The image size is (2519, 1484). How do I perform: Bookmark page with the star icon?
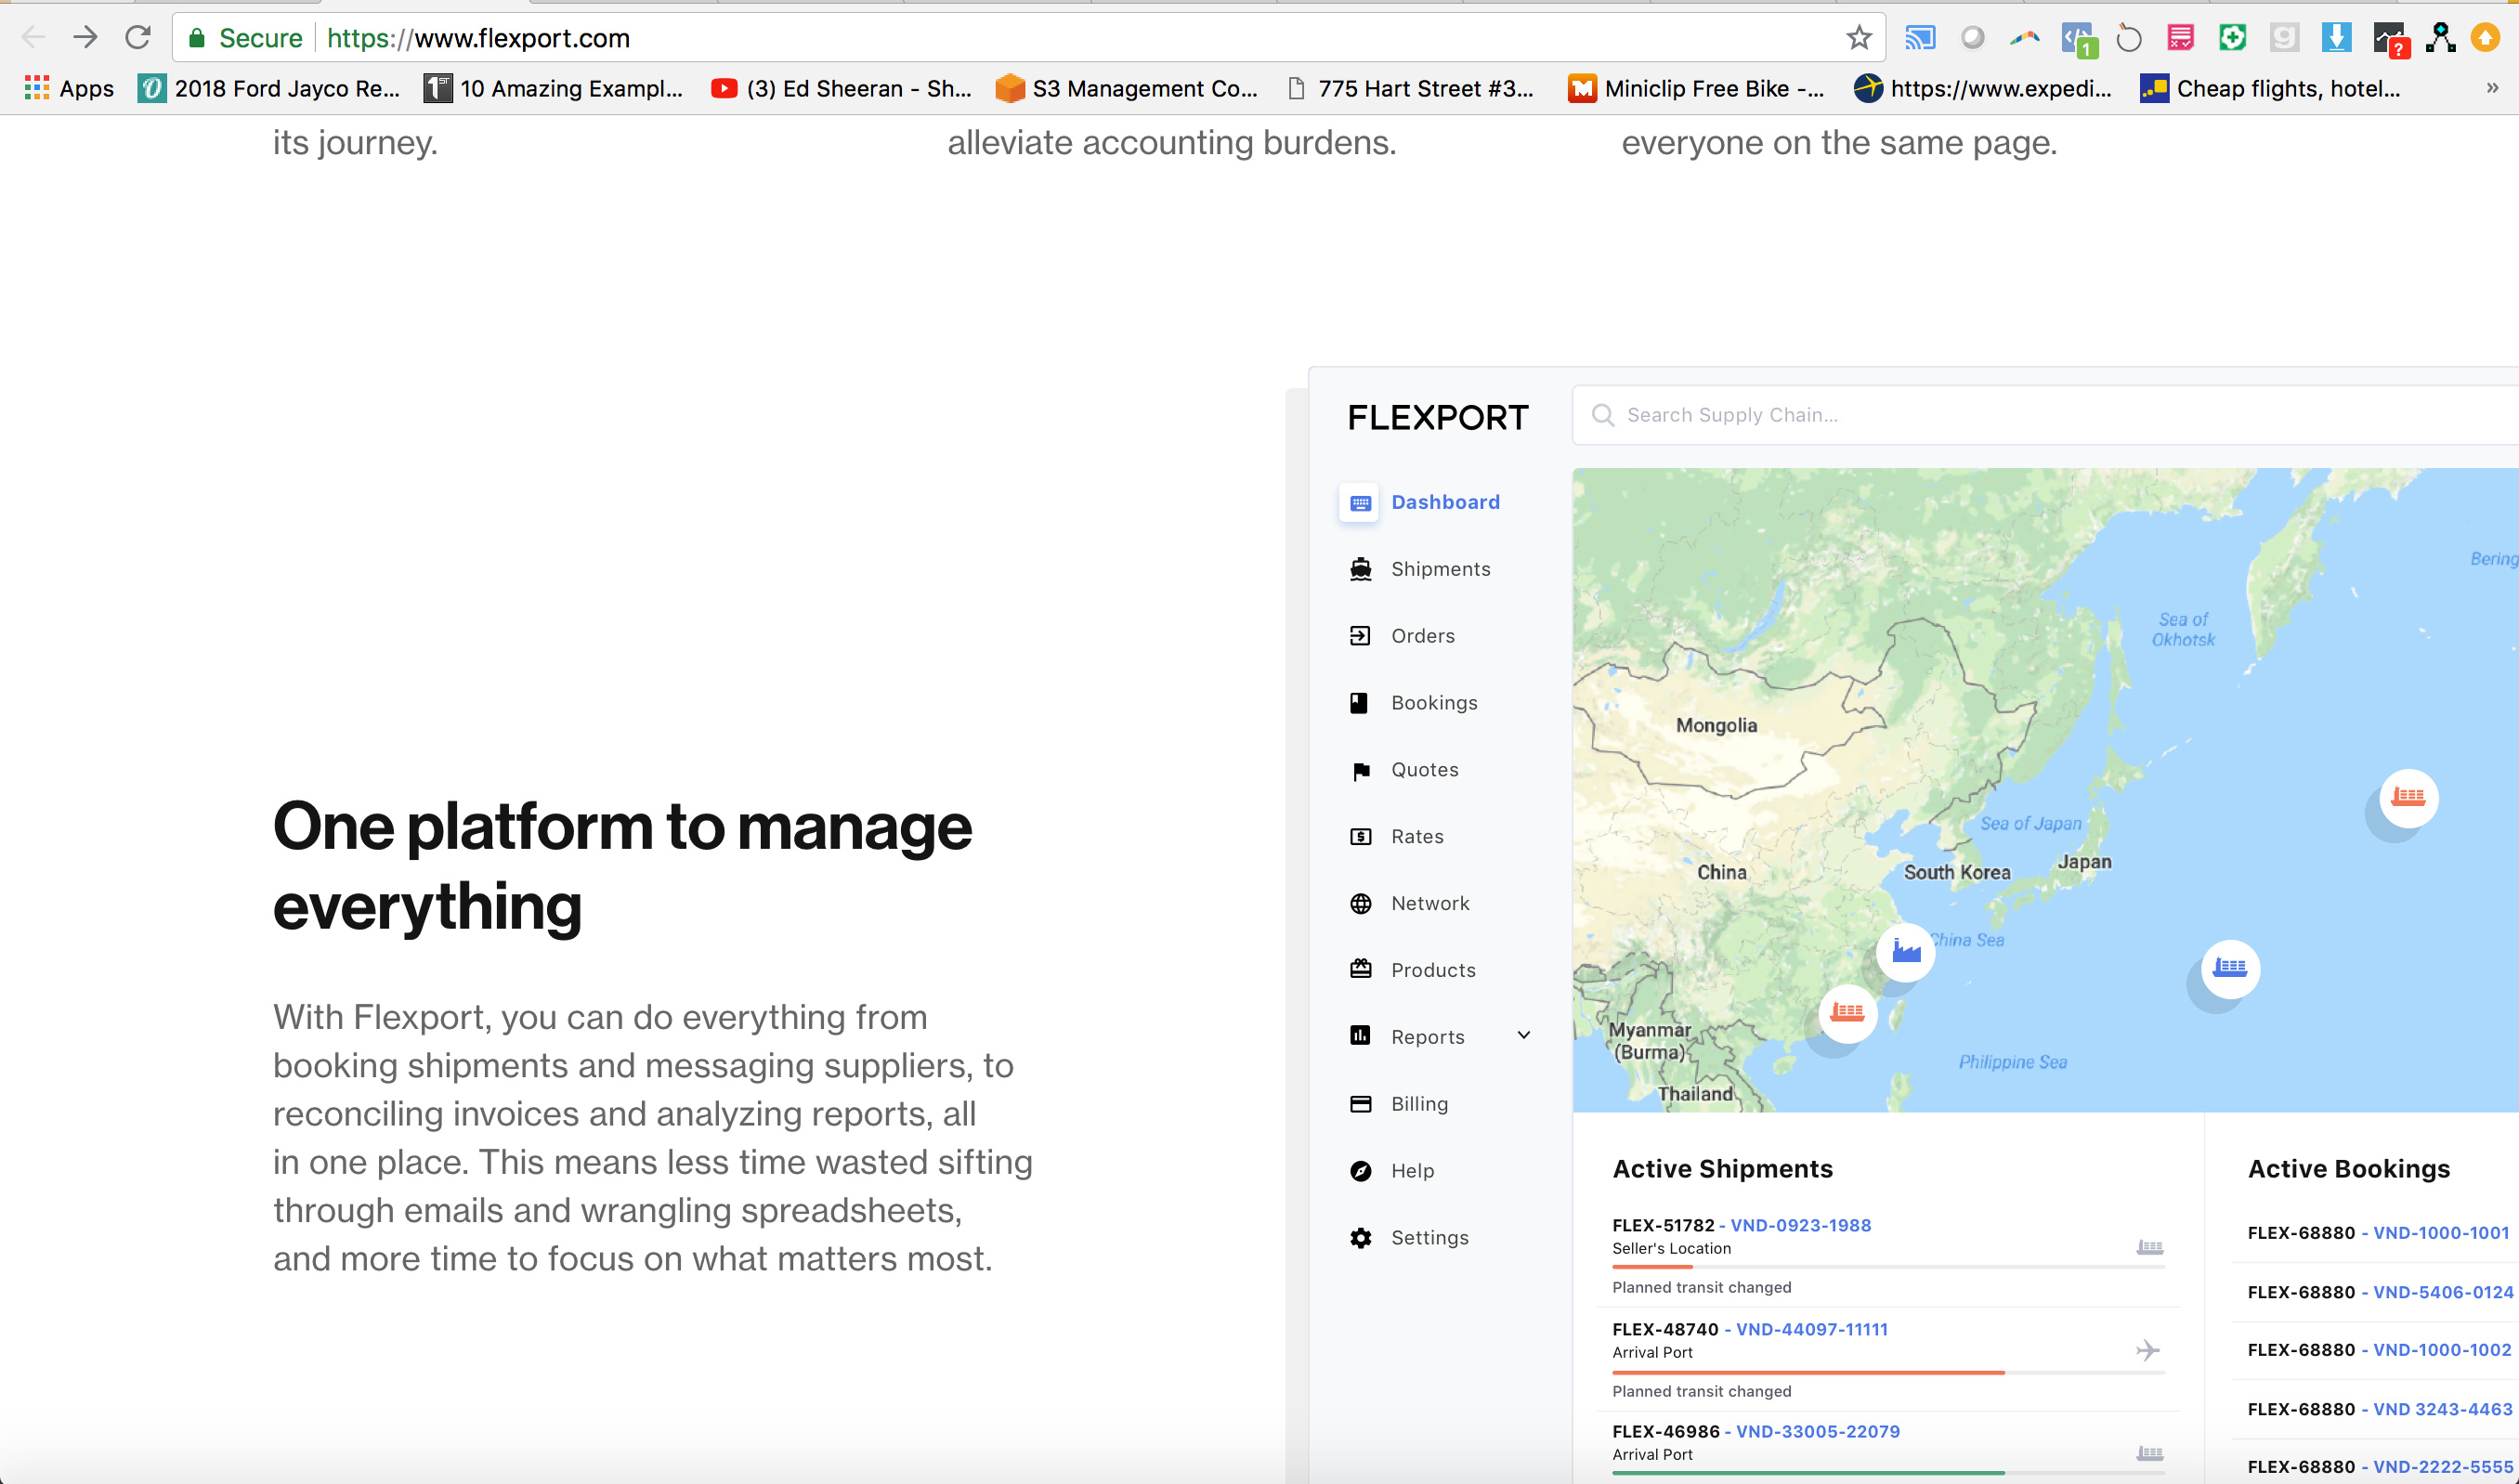point(1858,38)
